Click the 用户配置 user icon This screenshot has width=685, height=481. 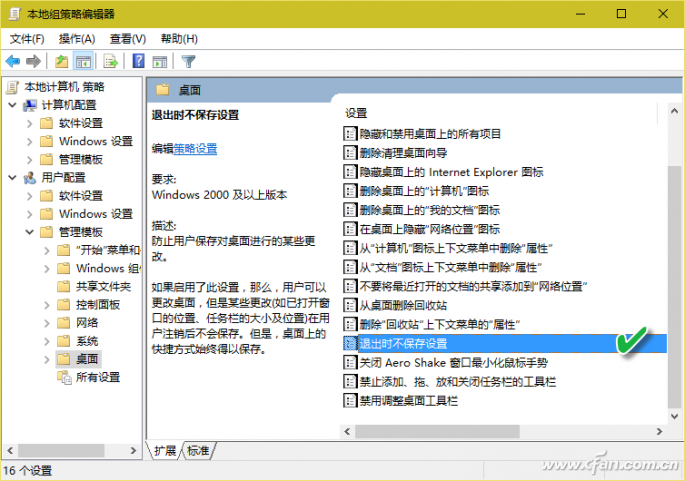point(30,177)
